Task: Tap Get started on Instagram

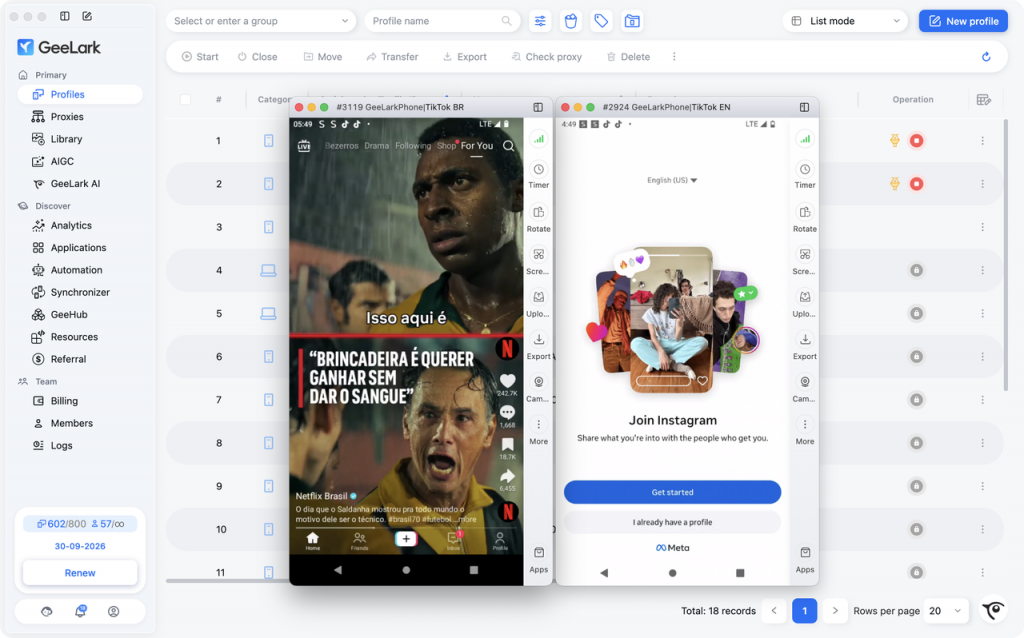Action: point(672,492)
